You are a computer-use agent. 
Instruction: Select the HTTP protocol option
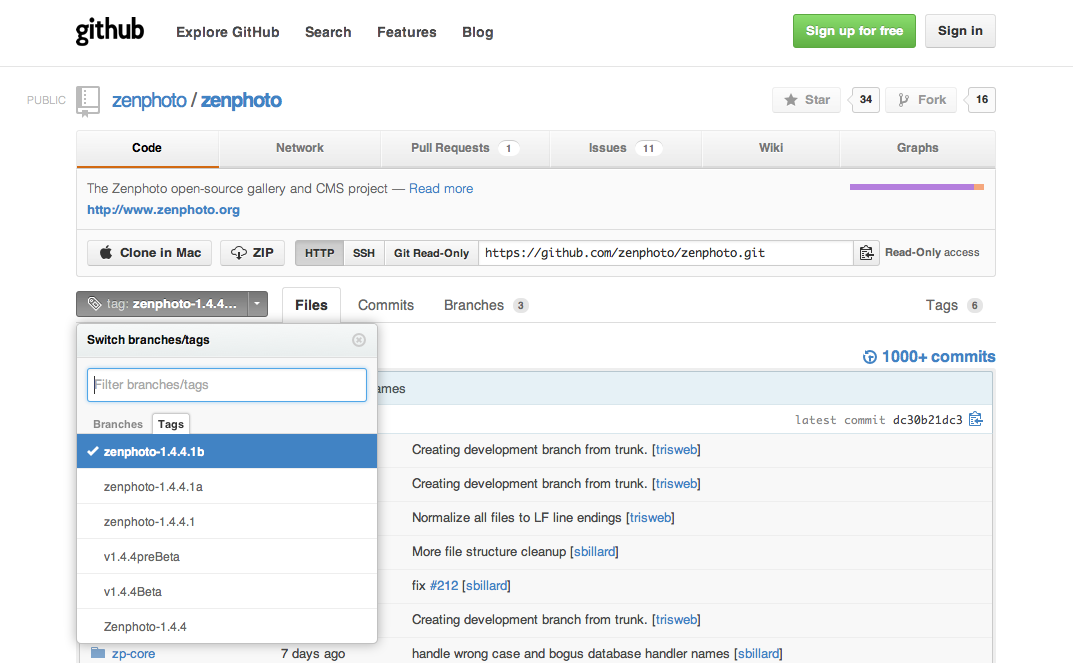click(319, 253)
